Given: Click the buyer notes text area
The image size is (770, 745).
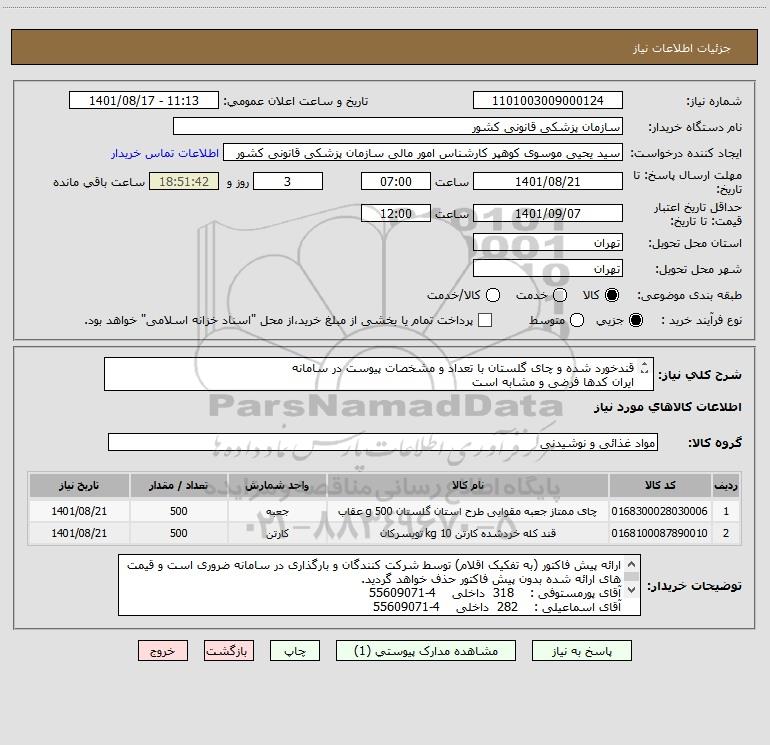Looking at the screenshot, I should (379, 585).
